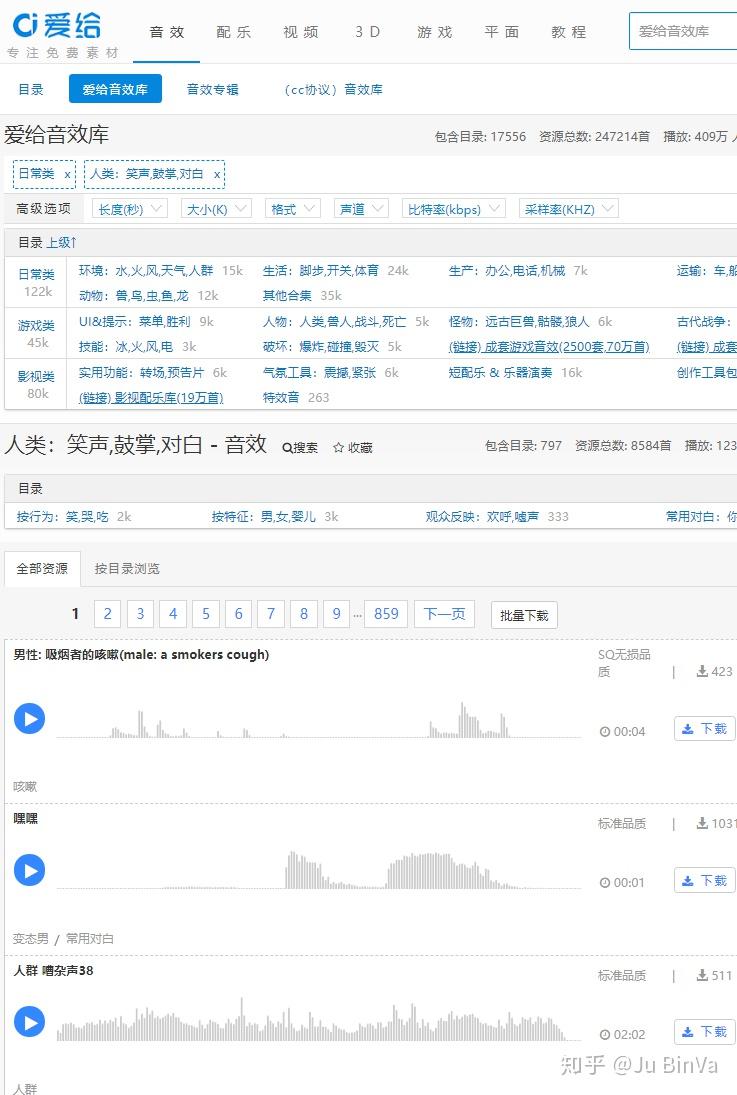Open the 长度(秒) dropdown
The image size is (737, 1095).
(130, 209)
